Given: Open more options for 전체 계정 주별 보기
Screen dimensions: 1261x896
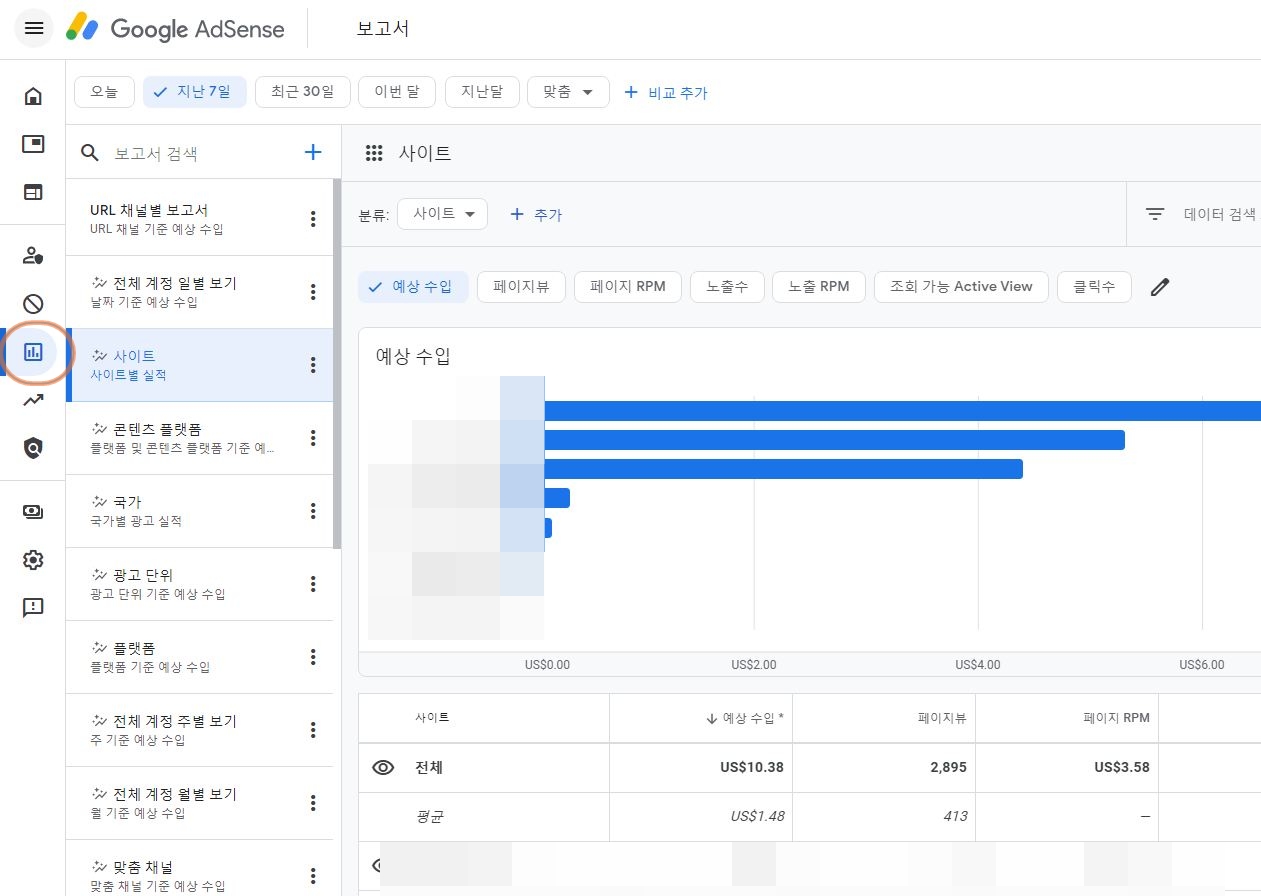Looking at the screenshot, I should pyautogui.click(x=313, y=730).
